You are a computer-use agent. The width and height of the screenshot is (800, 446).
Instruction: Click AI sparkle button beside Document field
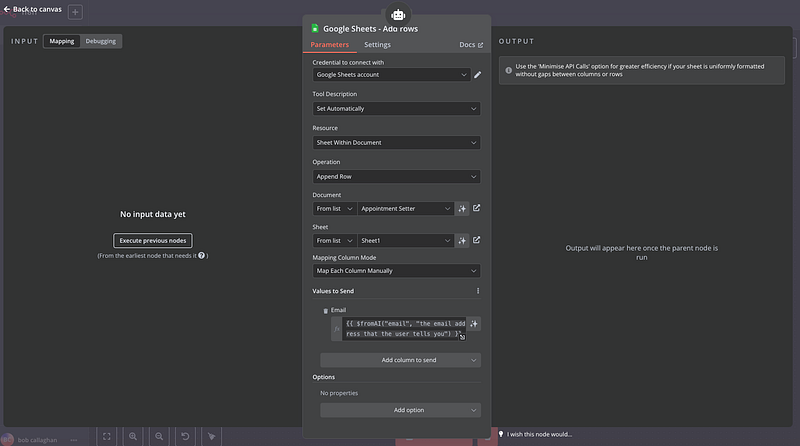(x=462, y=209)
